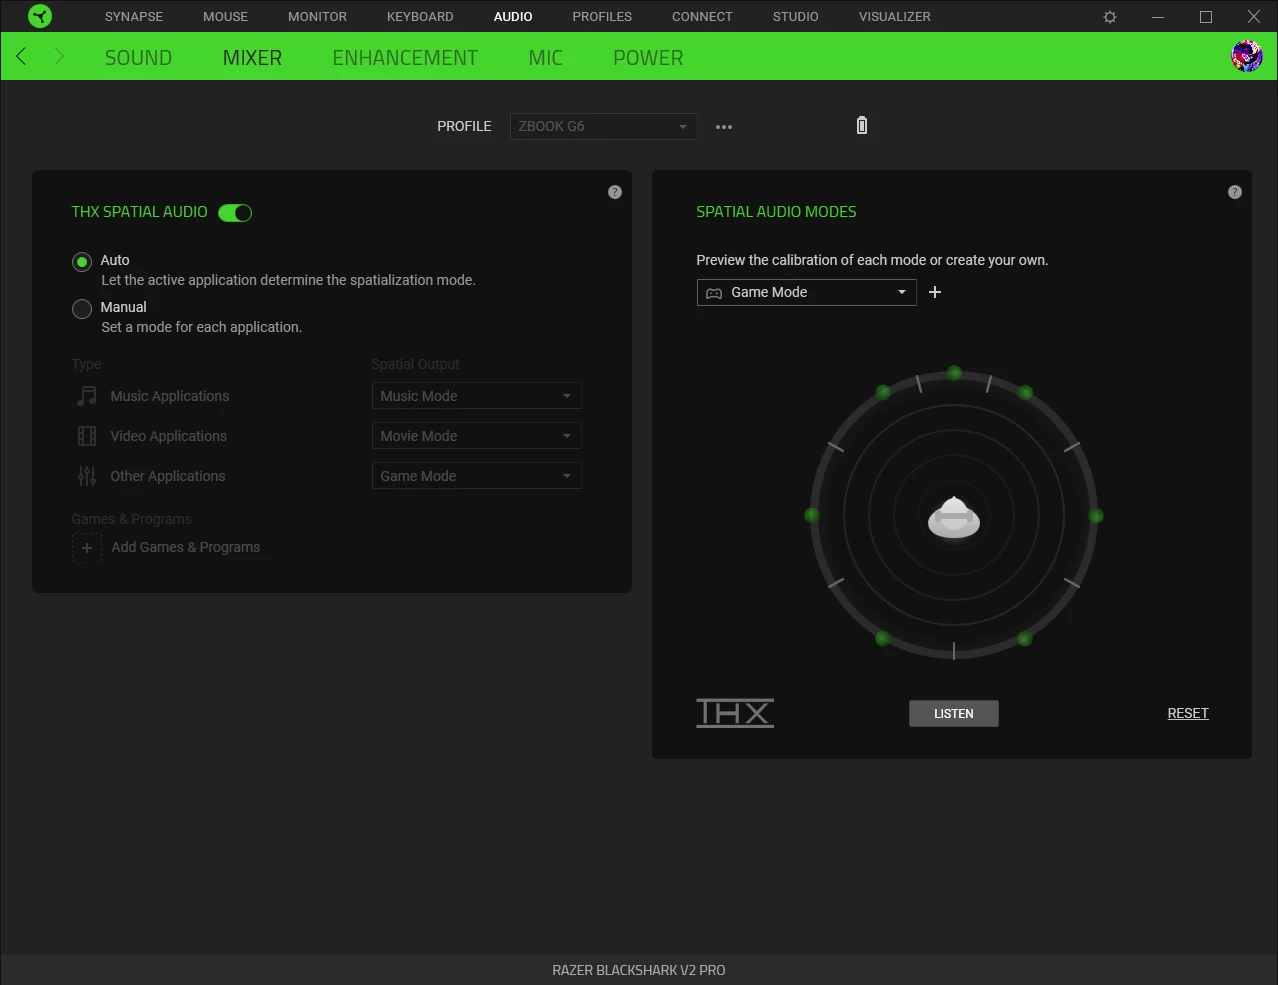
Task: Click the Video Applications film icon
Action: [x=87, y=436]
